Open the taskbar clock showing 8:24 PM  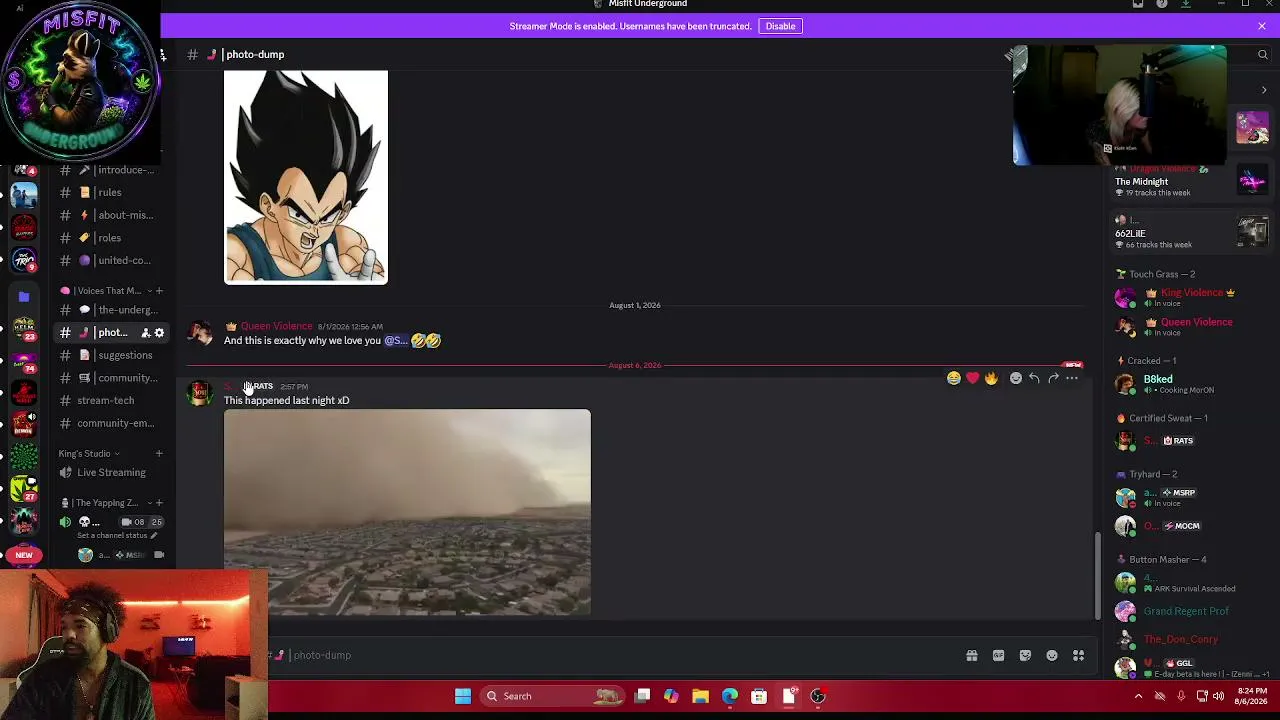[x=1253, y=696]
